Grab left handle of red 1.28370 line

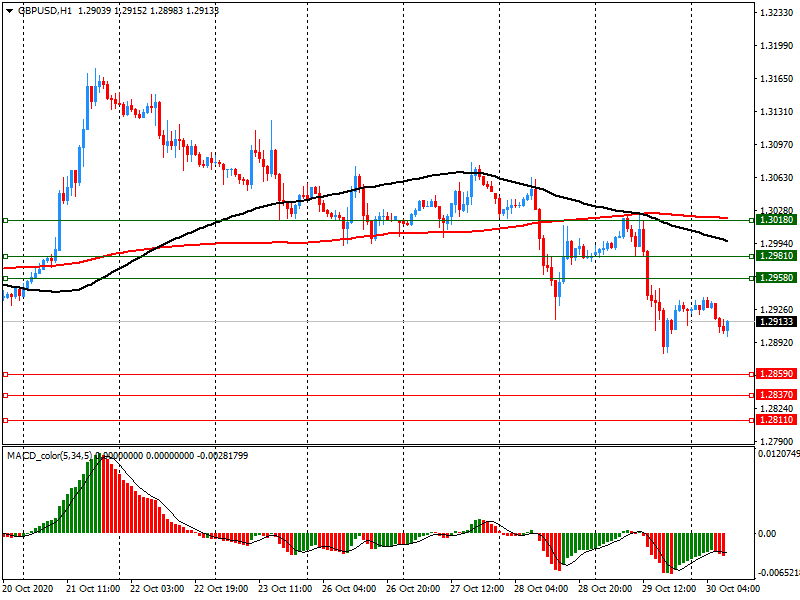[x=6, y=395]
